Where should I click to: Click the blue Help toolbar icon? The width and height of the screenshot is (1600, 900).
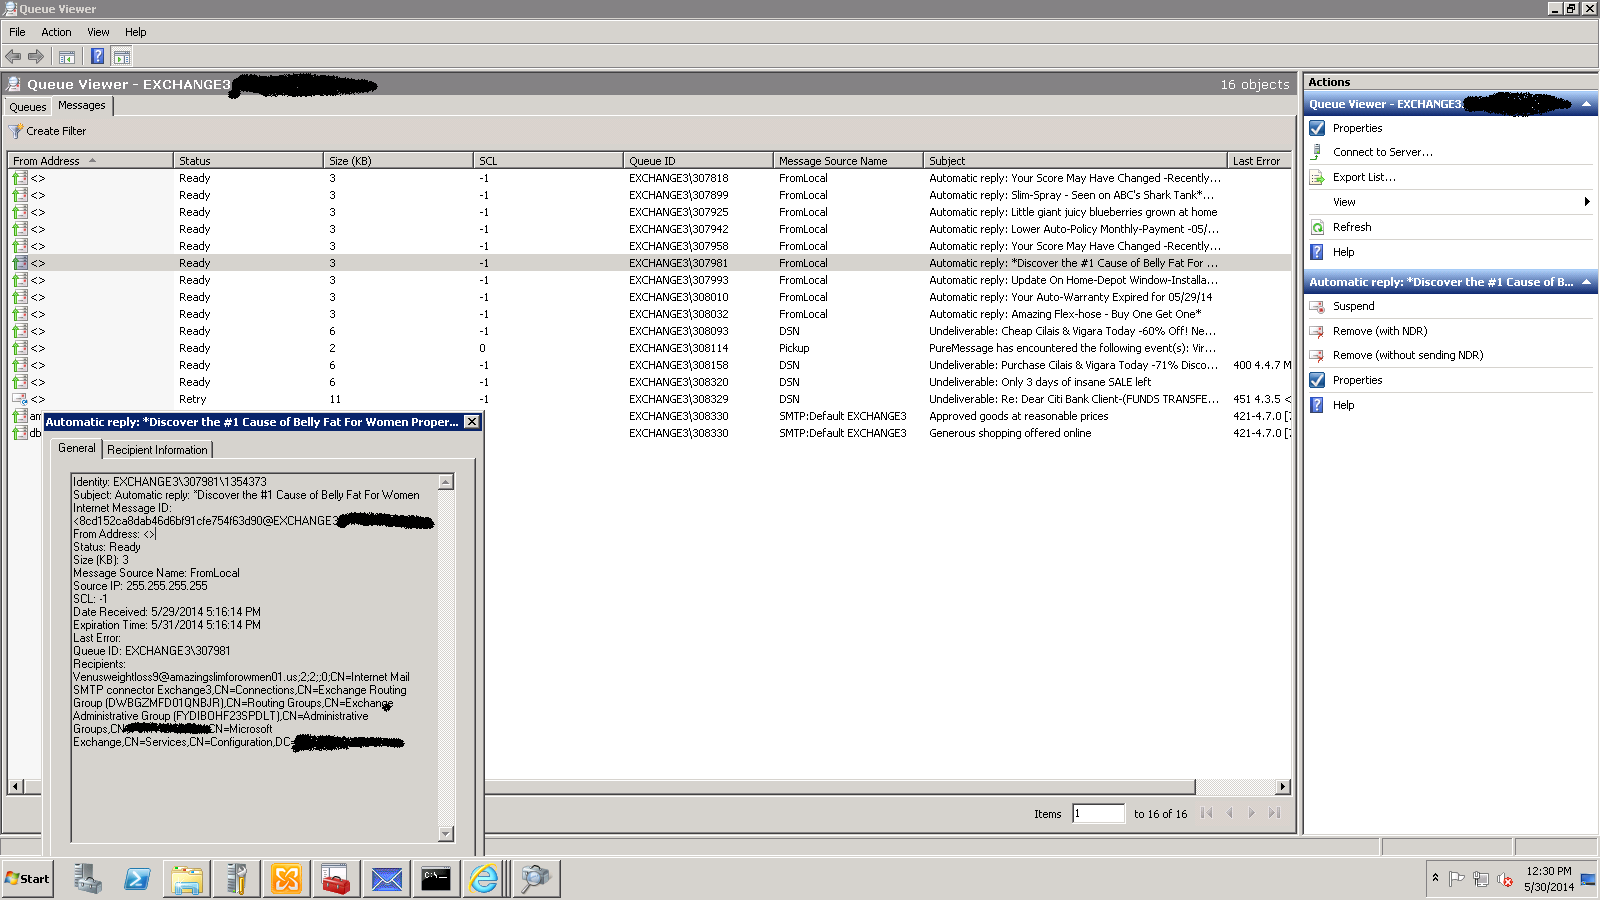coord(98,56)
